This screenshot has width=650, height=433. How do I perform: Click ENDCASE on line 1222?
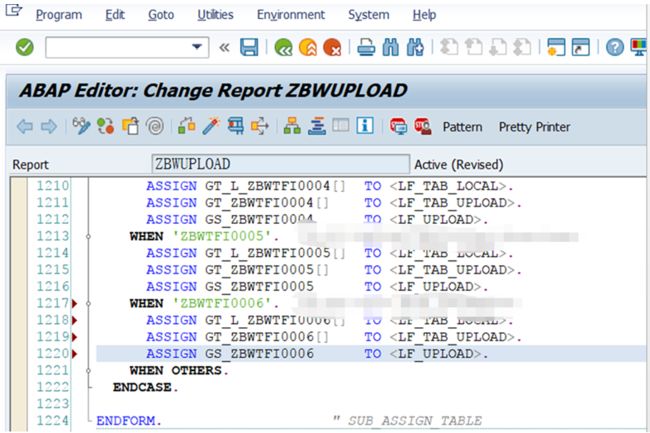pos(145,387)
